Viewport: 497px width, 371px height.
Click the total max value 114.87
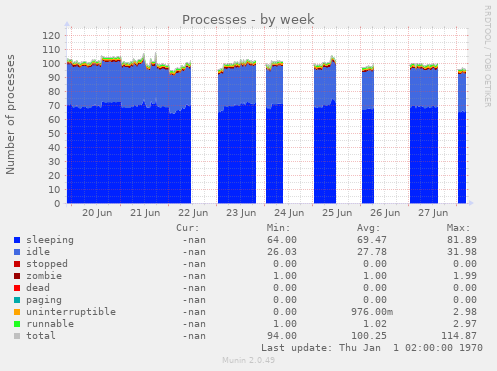pos(459,336)
